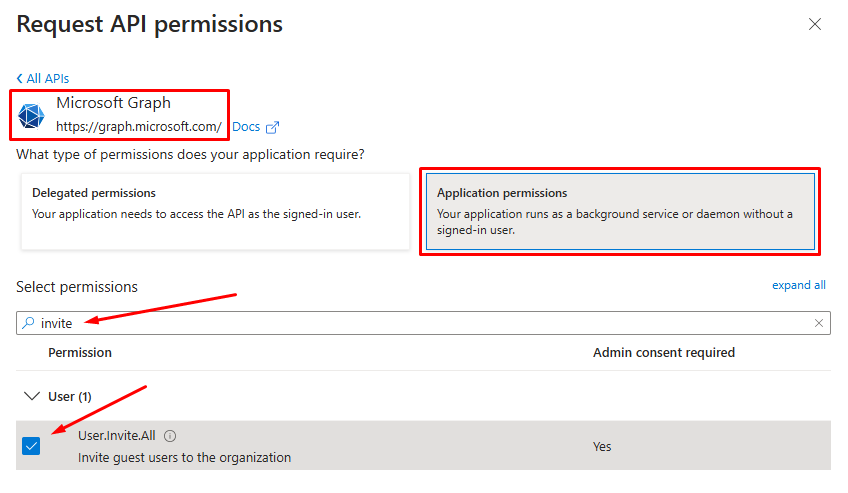Click the Microsoft Graph logo icon
Screen dimensions: 848x493
coord(31,116)
